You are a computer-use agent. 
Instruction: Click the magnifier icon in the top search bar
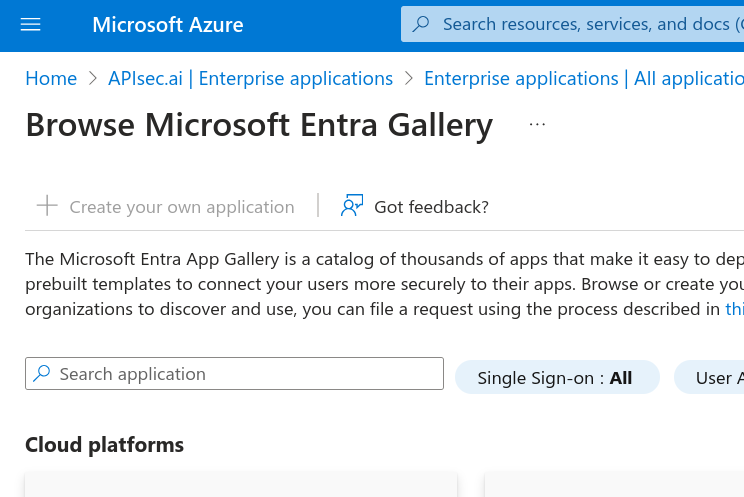point(422,24)
